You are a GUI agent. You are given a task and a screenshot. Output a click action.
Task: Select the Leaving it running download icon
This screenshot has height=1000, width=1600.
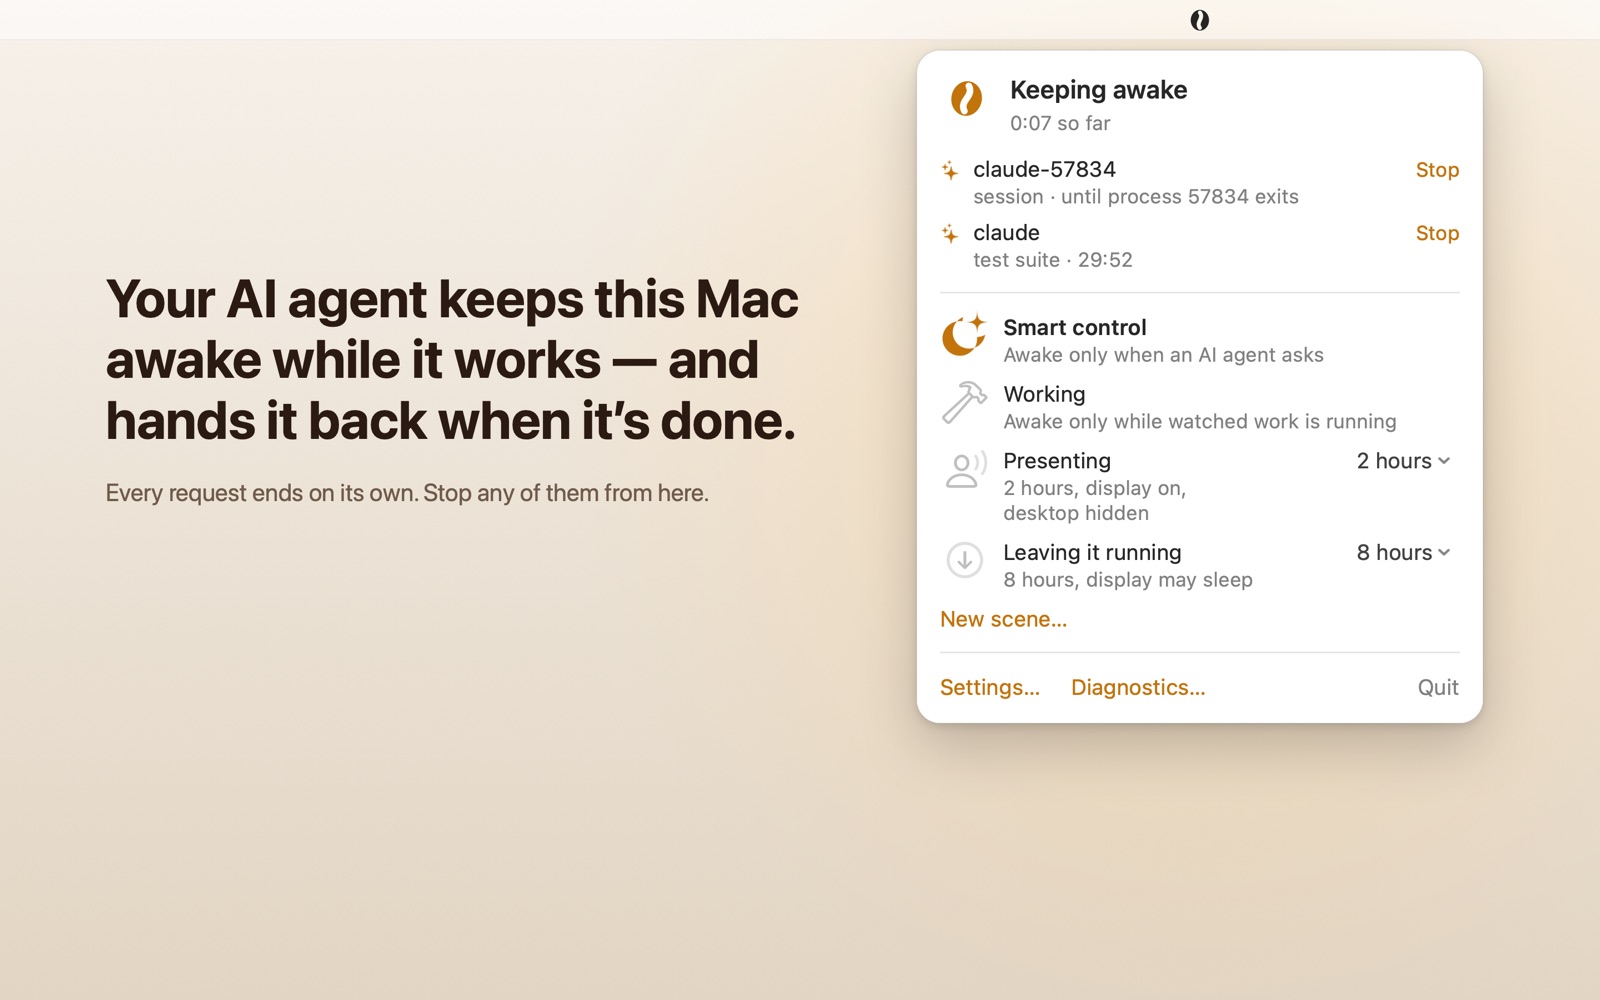click(x=964, y=560)
